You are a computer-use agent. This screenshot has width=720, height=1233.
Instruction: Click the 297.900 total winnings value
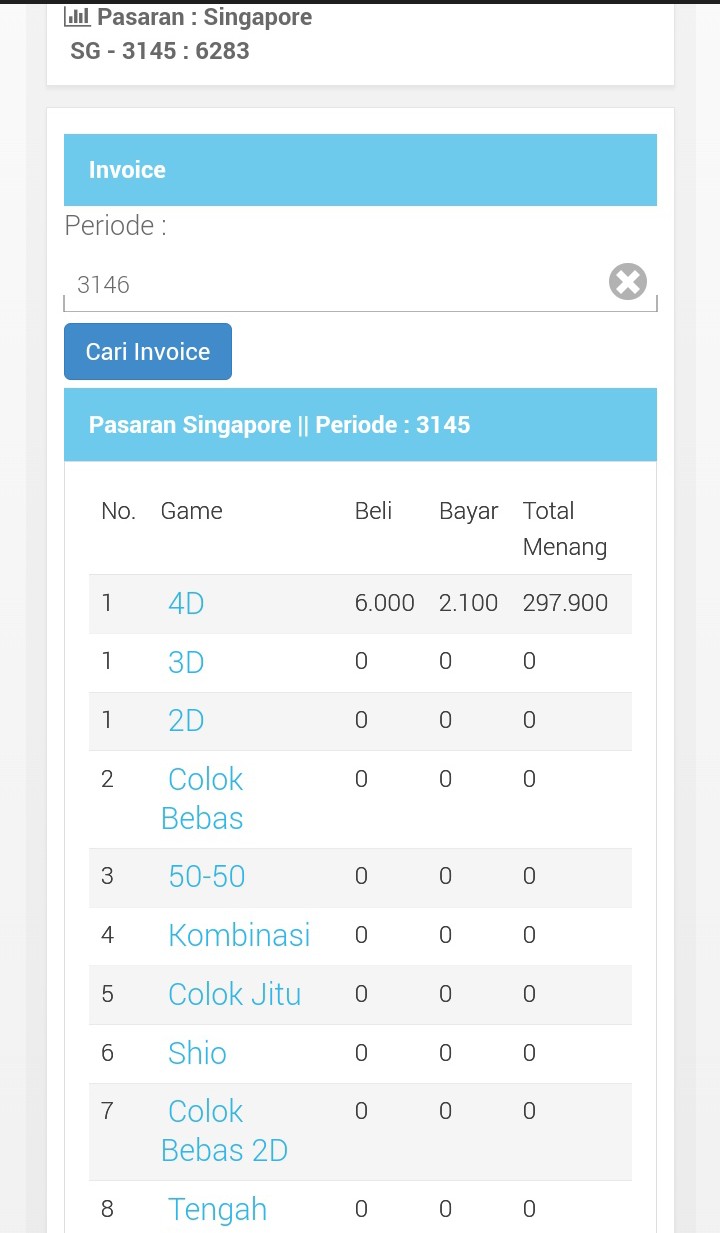coord(565,603)
